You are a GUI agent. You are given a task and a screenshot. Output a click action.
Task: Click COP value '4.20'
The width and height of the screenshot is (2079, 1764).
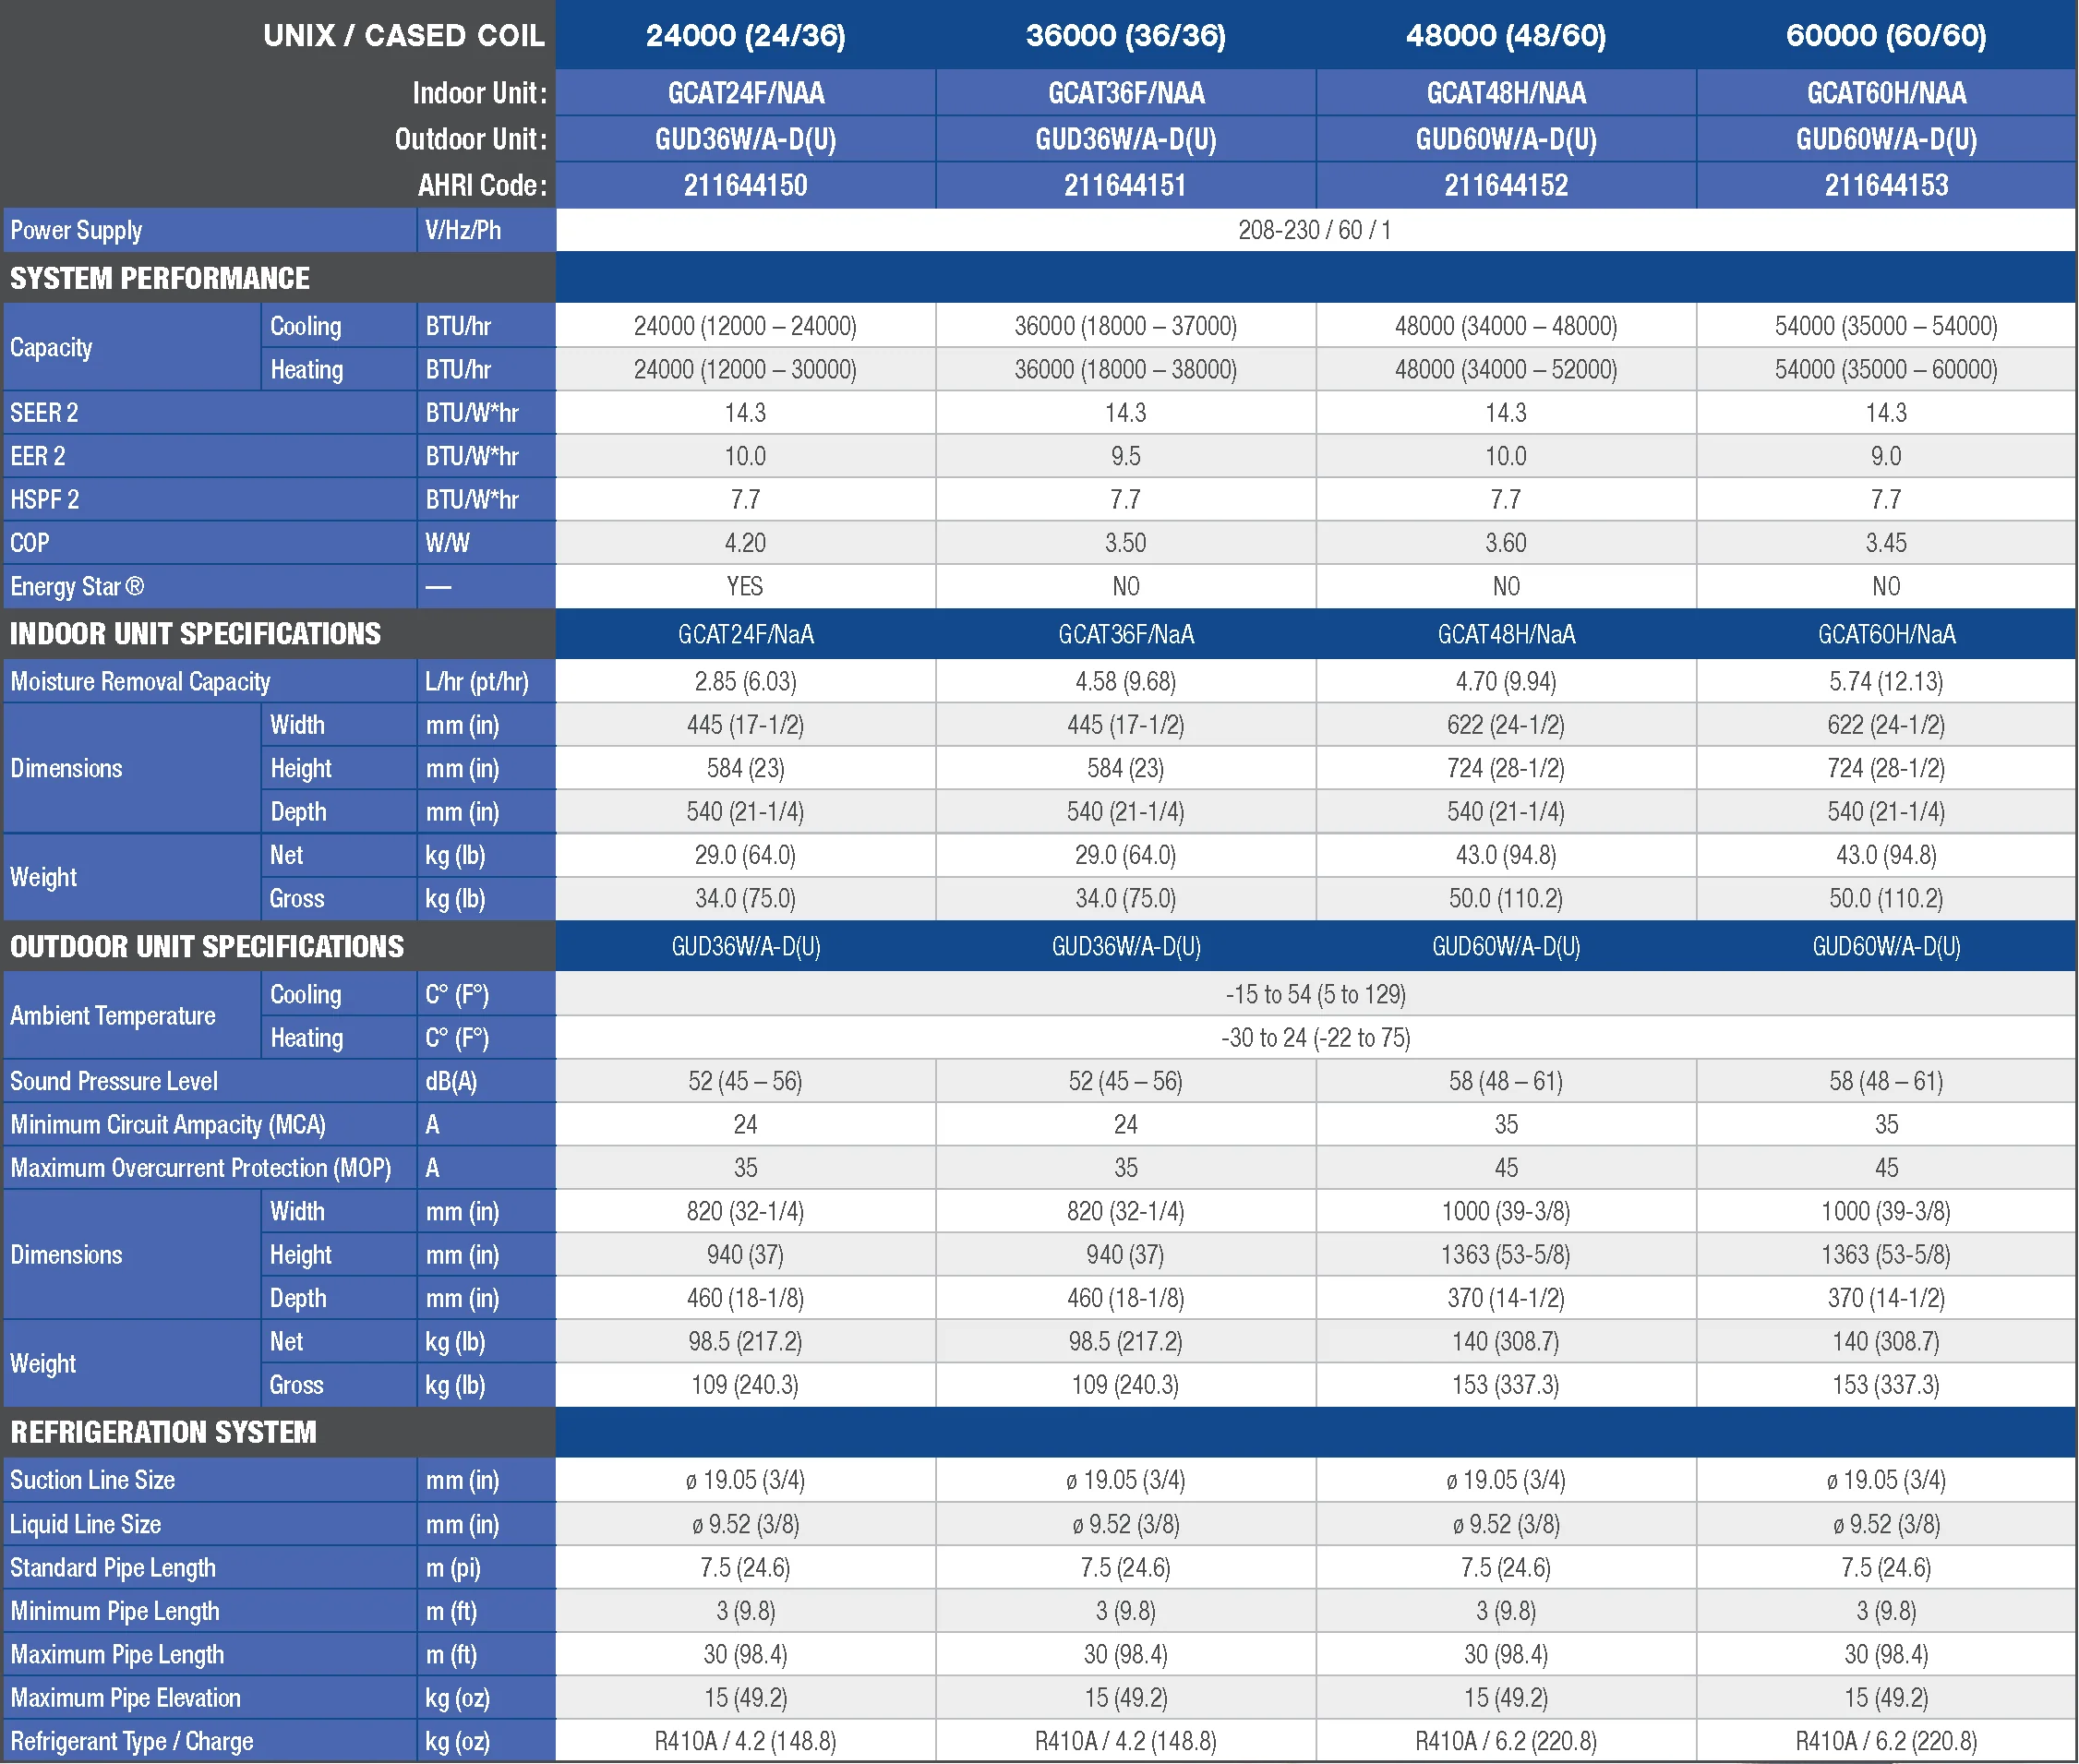(x=745, y=543)
